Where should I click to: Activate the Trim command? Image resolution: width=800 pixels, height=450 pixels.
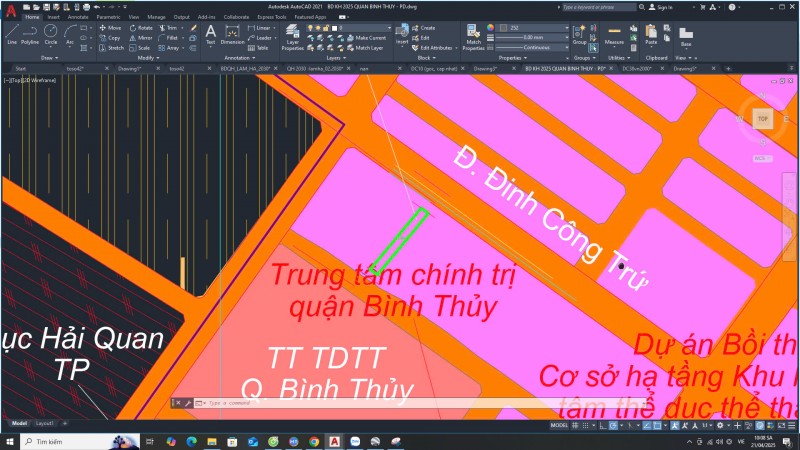(168, 28)
